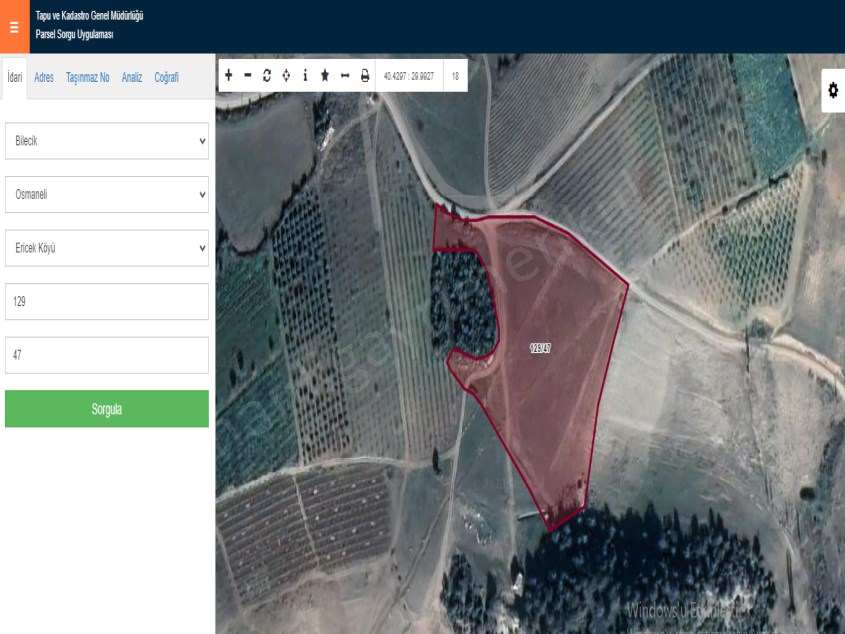Open favorites using the star icon
This screenshot has height=634, width=845.
327,73
